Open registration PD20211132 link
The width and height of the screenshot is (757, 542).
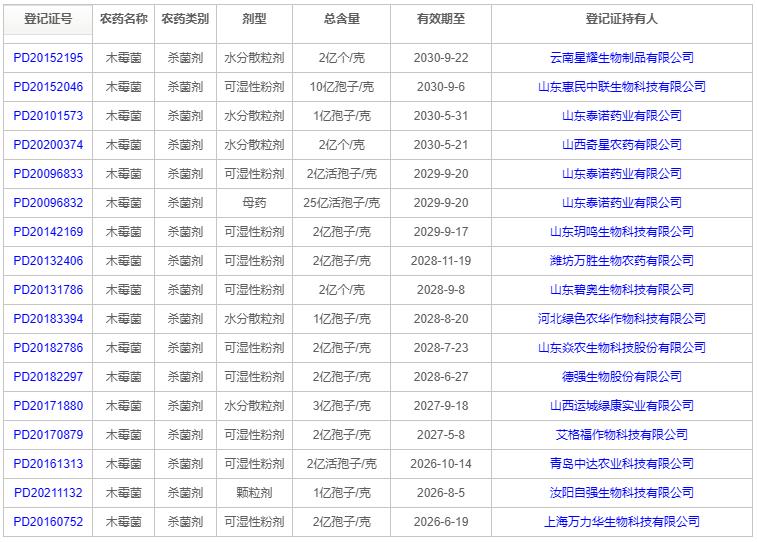click(x=48, y=493)
